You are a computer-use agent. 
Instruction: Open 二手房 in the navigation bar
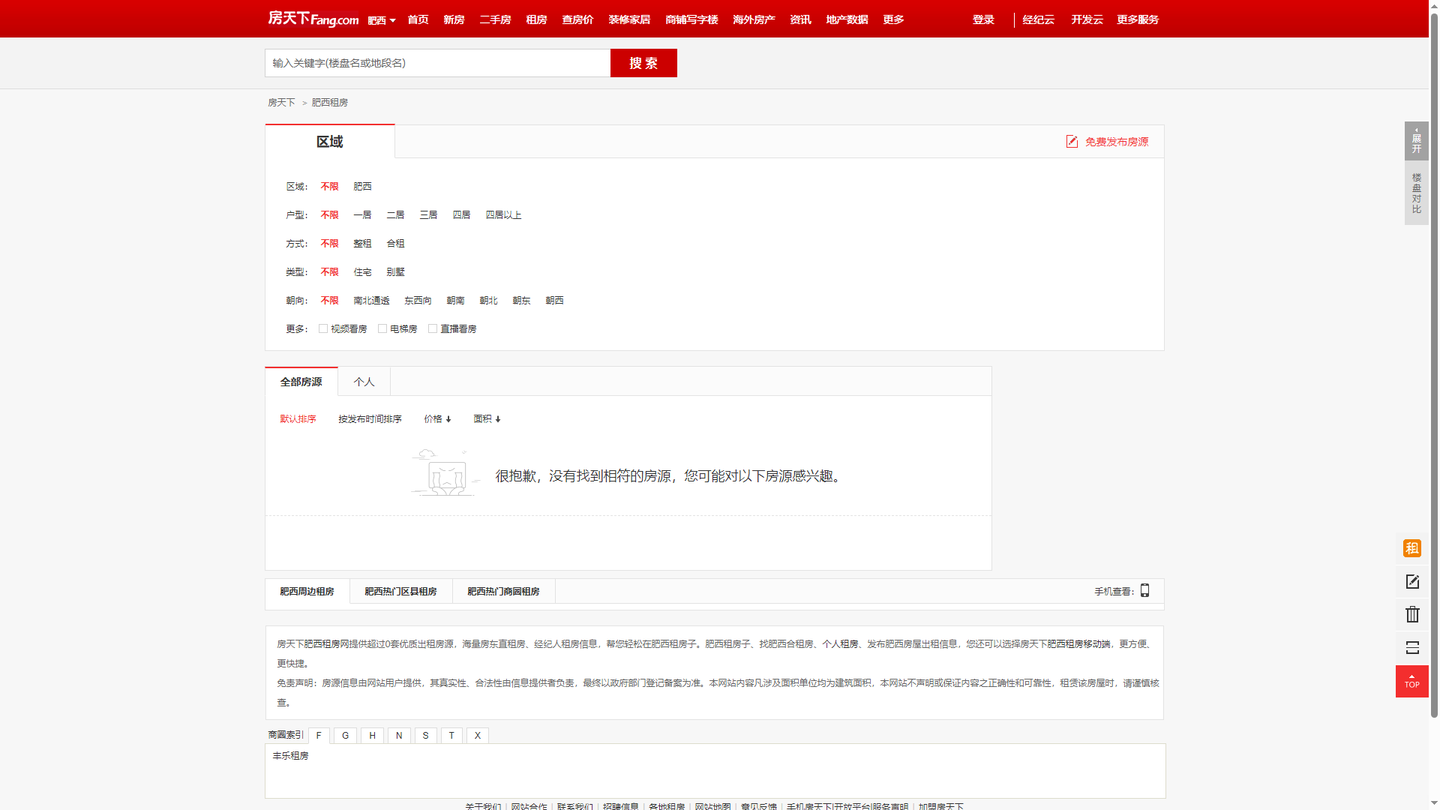tap(495, 20)
